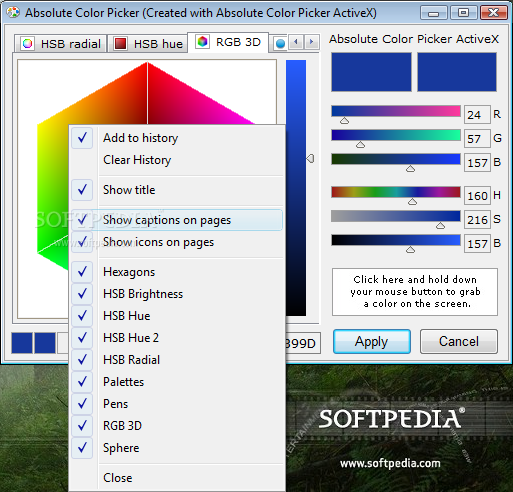Toggle the Pens page option
Viewport: 513px width, 492px height.
pyautogui.click(x=177, y=404)
